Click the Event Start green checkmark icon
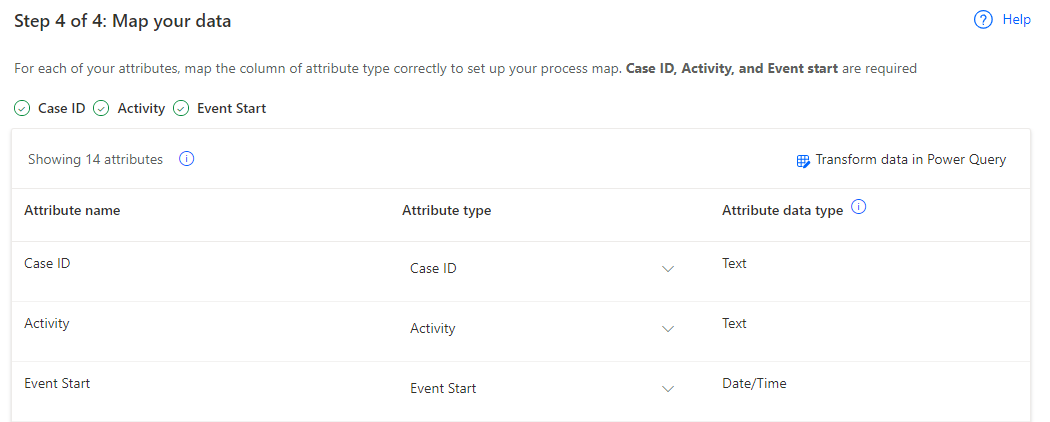 [x=181, y=108]
